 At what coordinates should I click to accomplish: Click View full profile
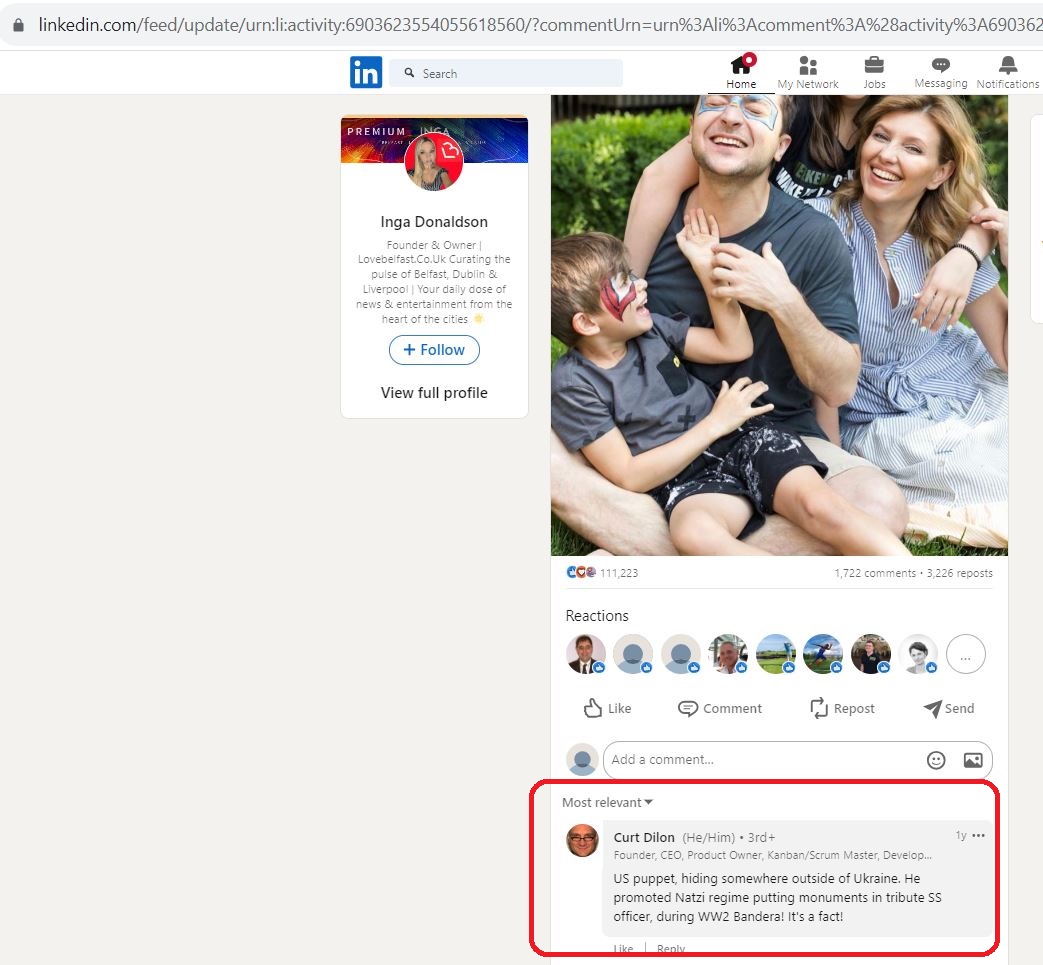tap(434, 392)
